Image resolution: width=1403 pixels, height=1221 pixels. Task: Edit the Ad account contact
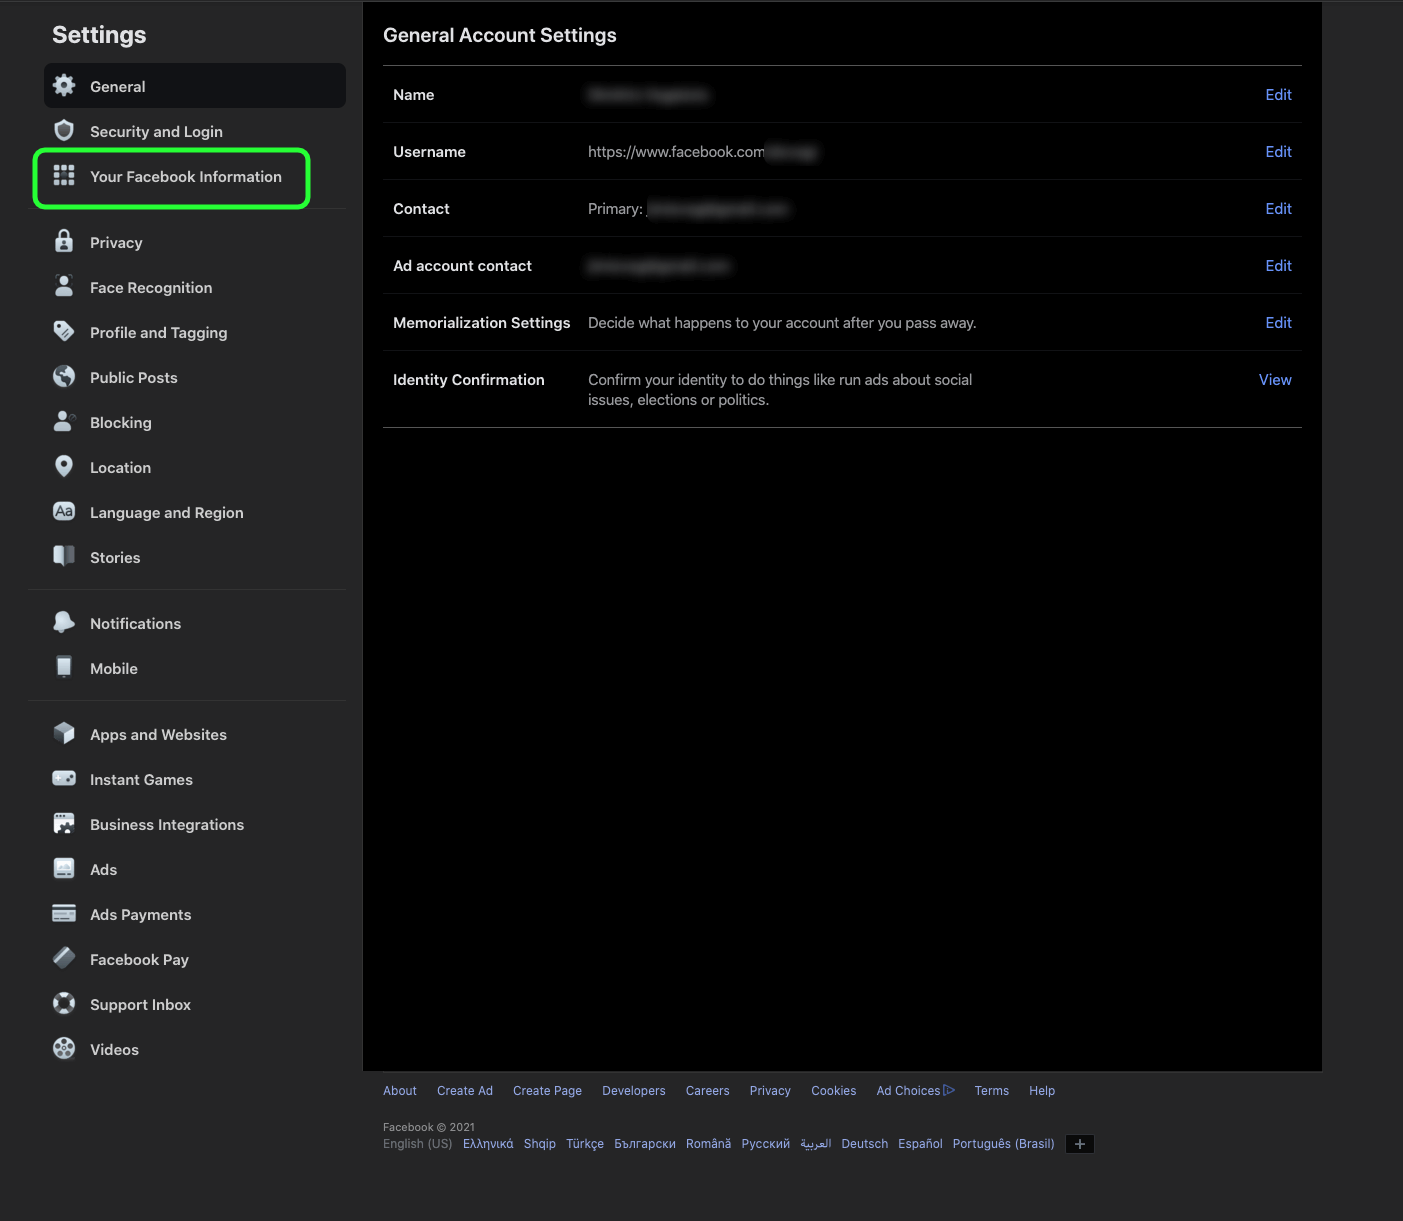click(x=1278, y=266)
